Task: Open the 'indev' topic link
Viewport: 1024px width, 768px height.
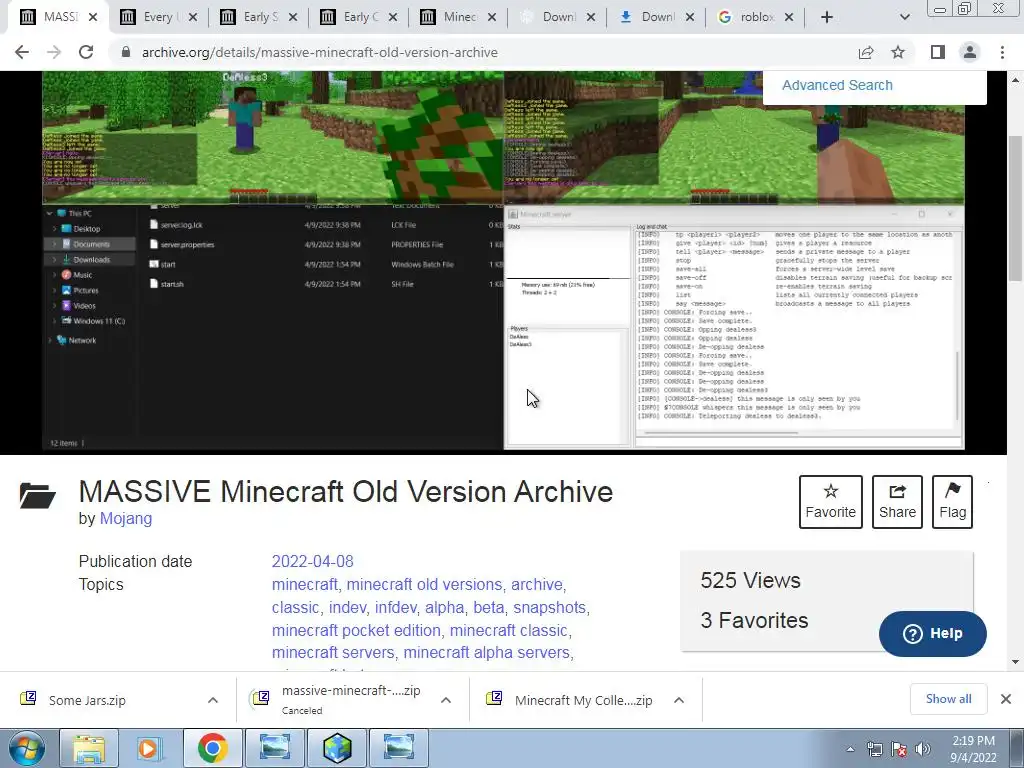Action: tap(347, 607)
